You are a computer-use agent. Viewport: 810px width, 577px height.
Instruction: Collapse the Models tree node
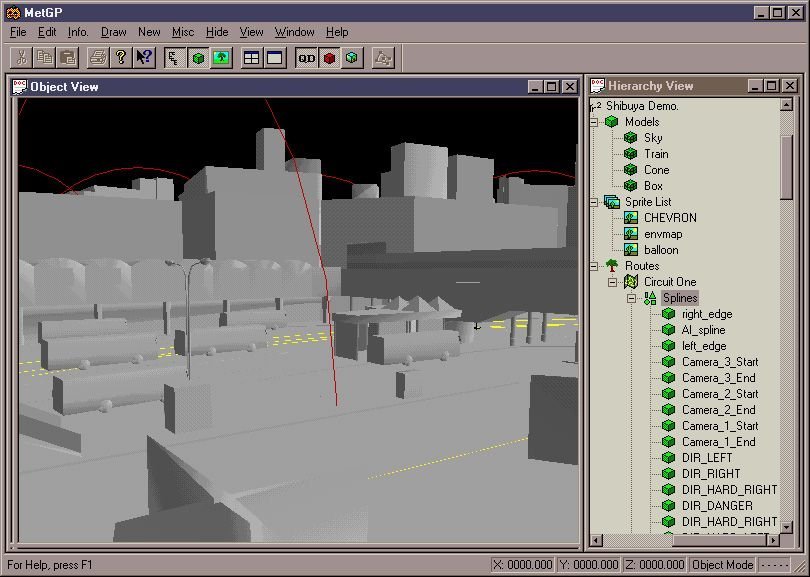coord(594,122)
